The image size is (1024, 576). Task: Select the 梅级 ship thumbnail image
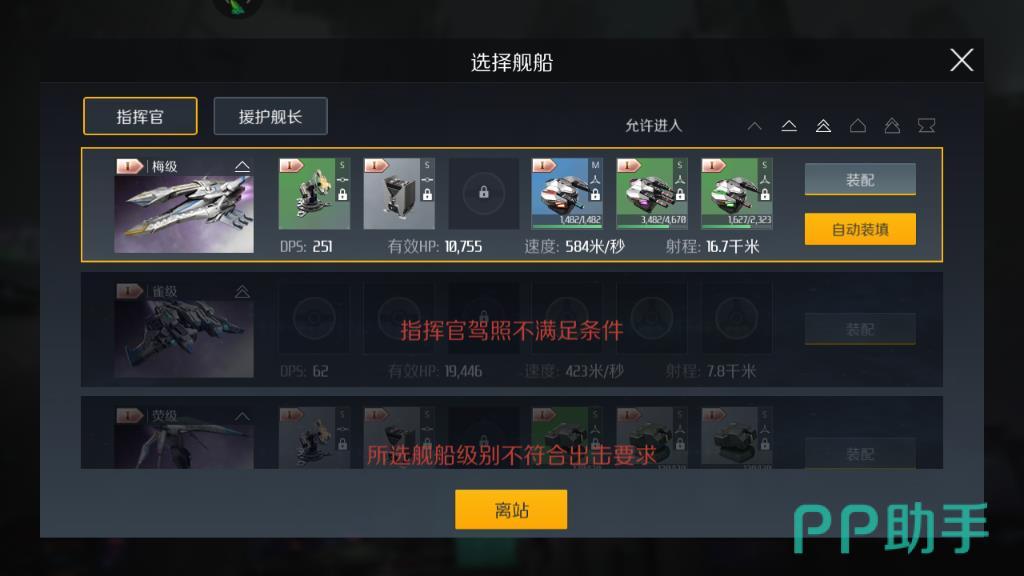click(x=184, y=213)
